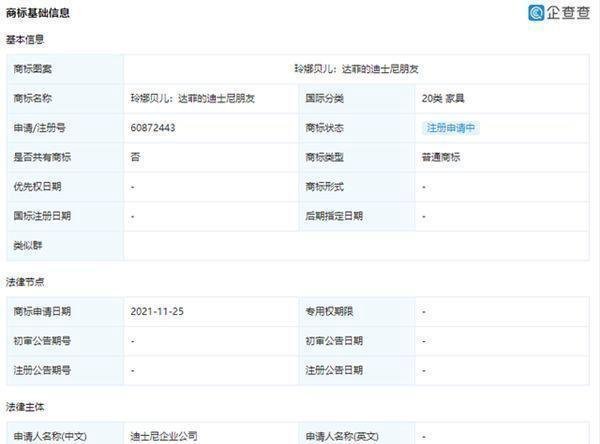Select the 商标基础信息 page heading
Viewport: 600px width, 444px height.
point(38,13)
